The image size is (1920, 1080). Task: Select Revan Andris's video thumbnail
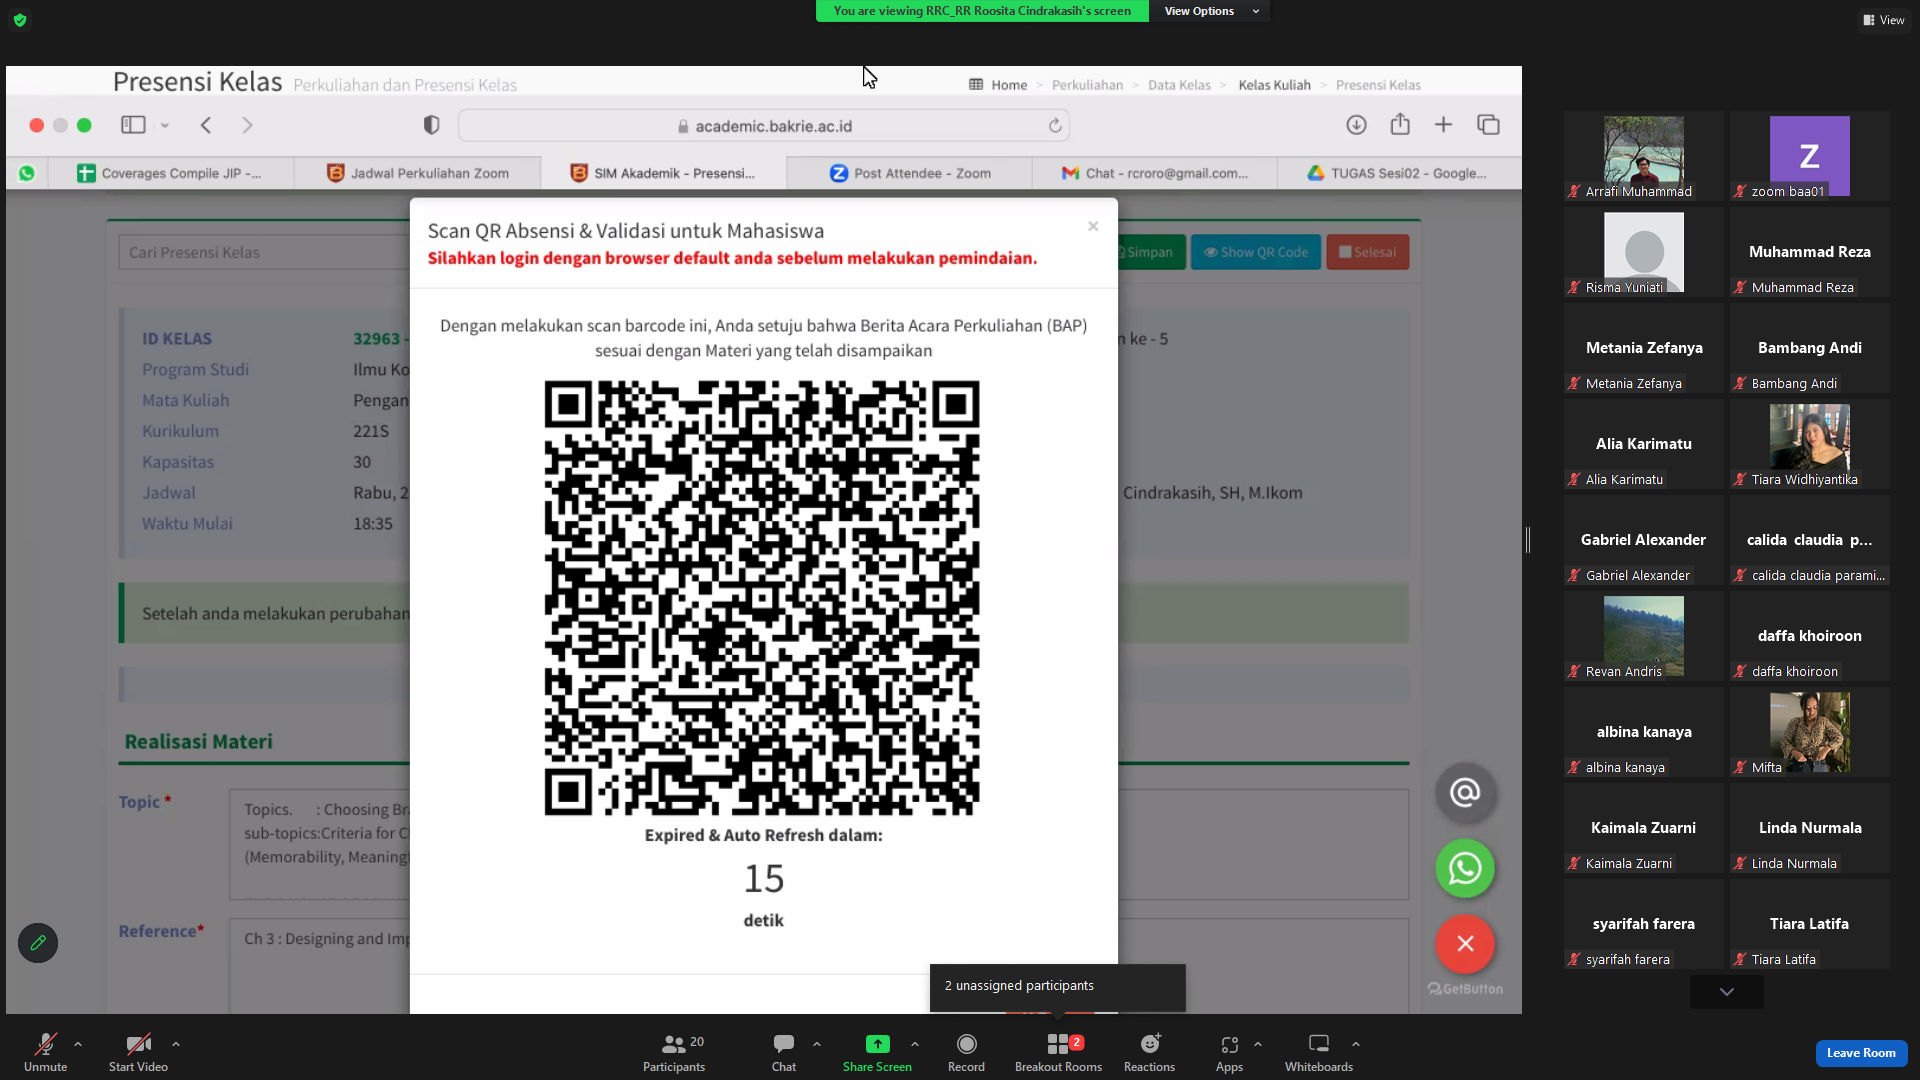tap(1644, 636)
